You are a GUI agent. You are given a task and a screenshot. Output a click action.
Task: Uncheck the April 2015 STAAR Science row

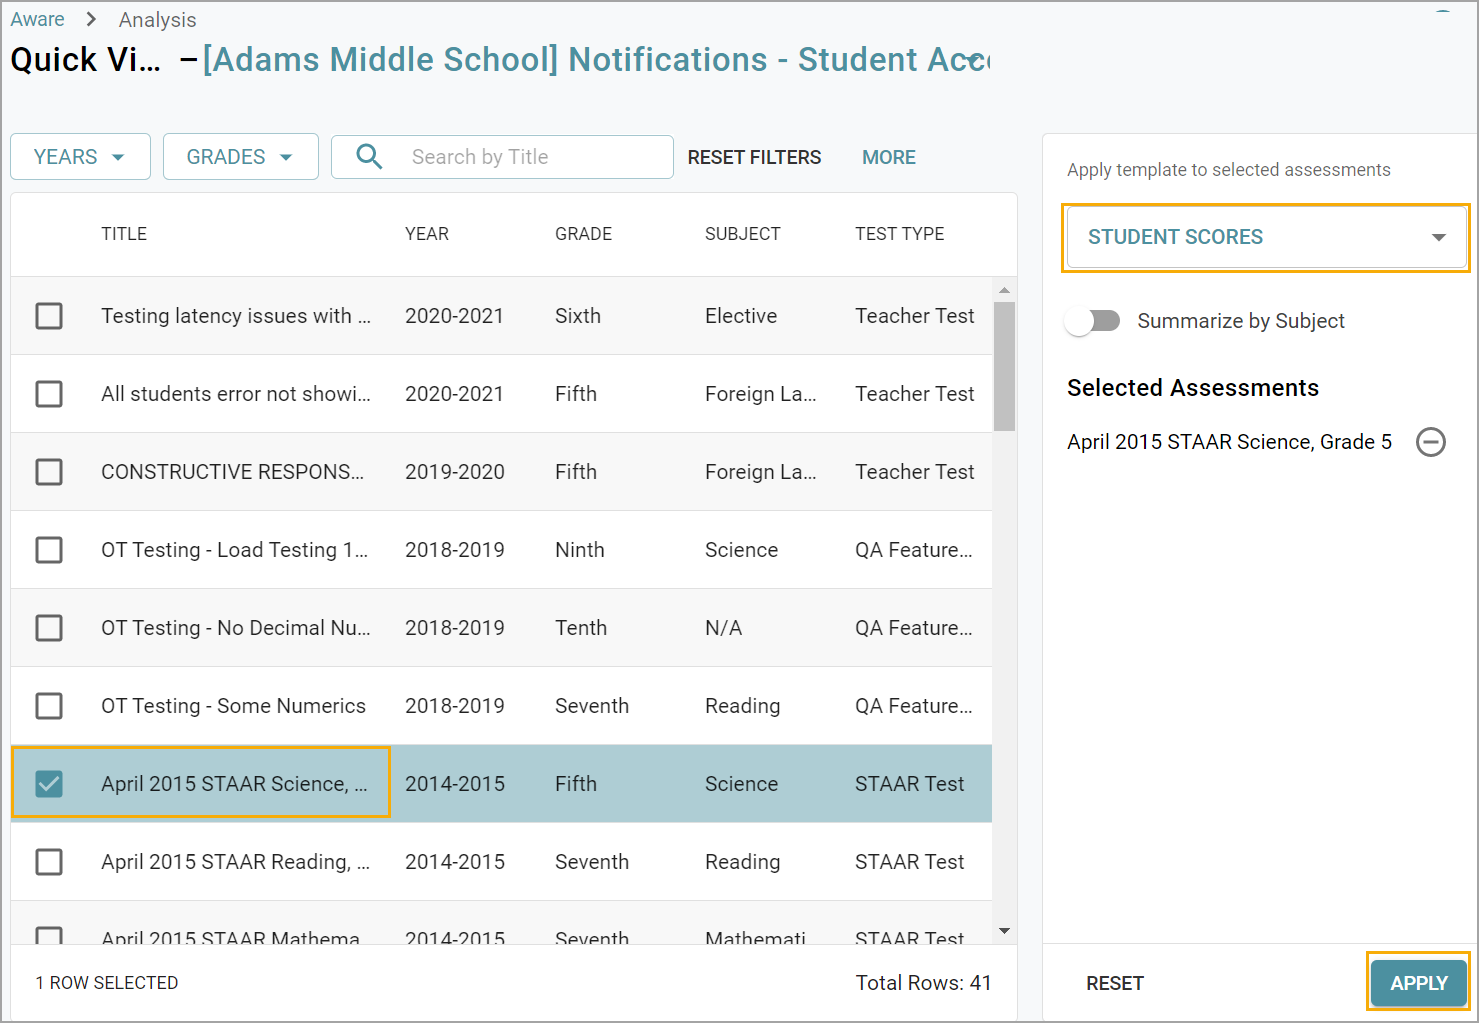[49, 784]
